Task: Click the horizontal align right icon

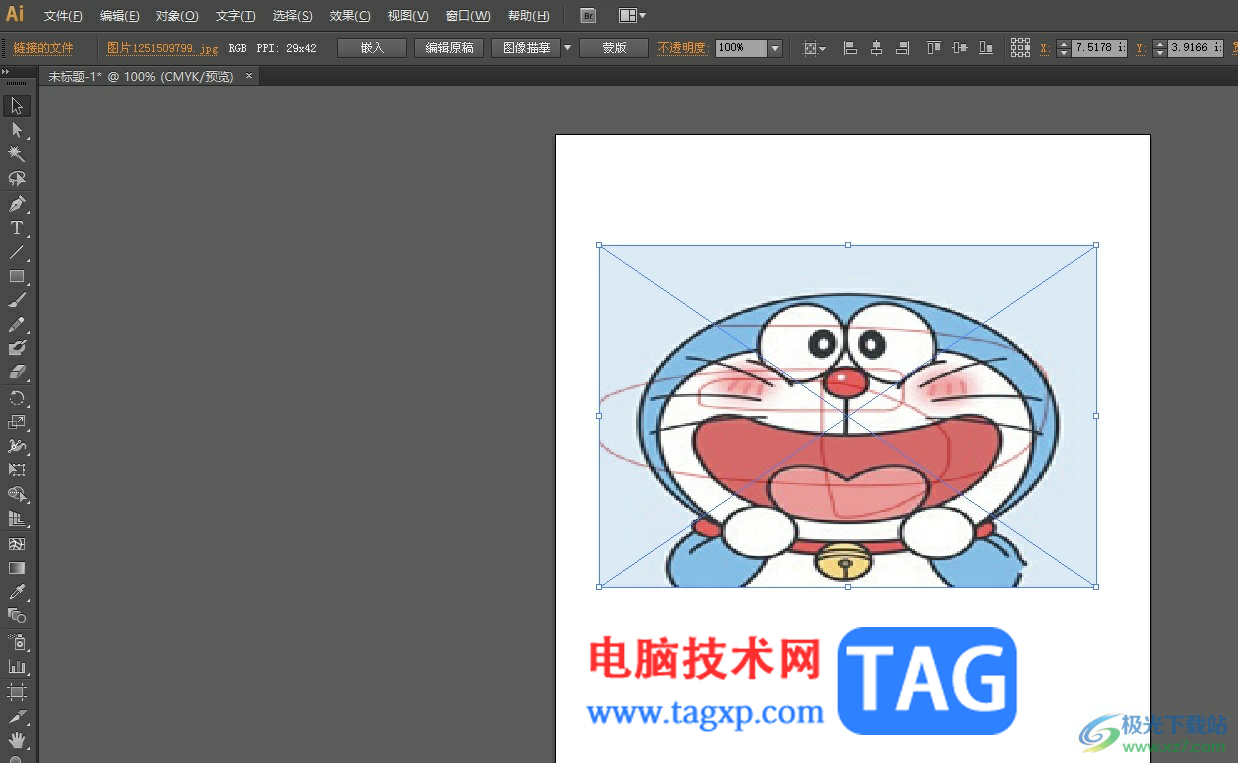Action: [x=902, y=48]
